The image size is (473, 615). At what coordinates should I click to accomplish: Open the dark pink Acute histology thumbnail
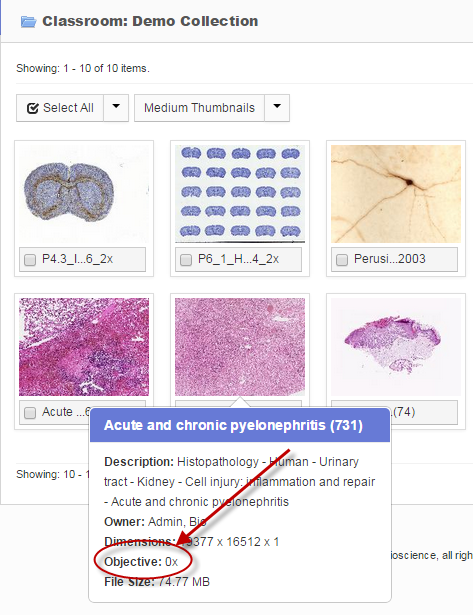click(84, 347)
